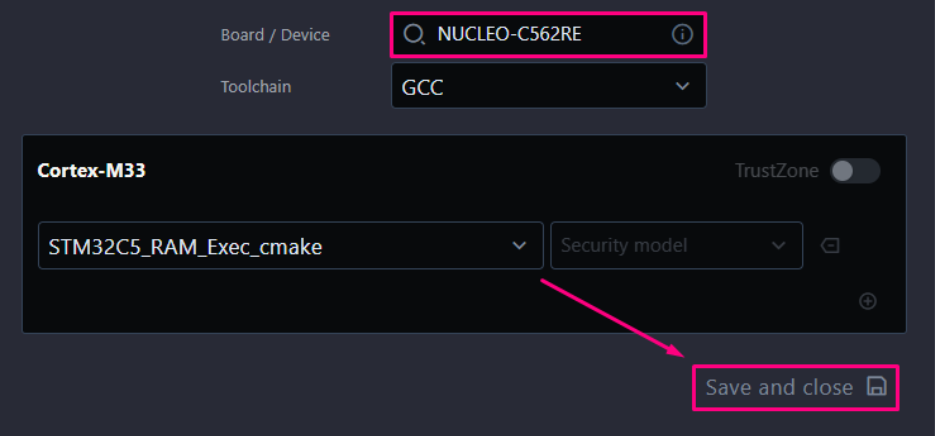Screen dimensions: 936x436
Task: Click the Save and close button
Action: click(x=796, y=387)
